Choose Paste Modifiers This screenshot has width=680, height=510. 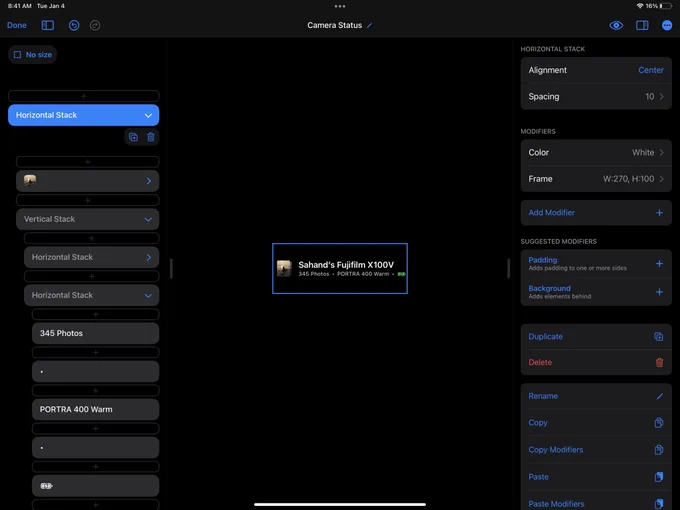click(596, 501)
